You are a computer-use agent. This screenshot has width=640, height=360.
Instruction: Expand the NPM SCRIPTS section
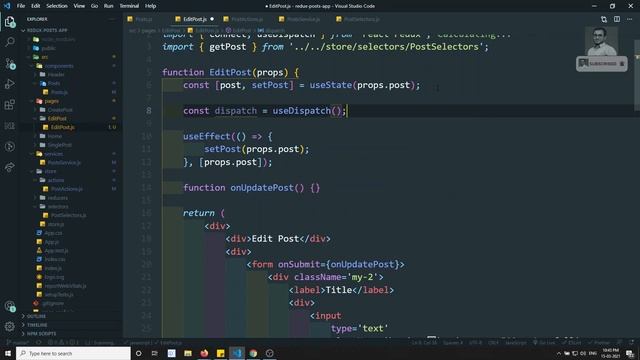[42, 334]
